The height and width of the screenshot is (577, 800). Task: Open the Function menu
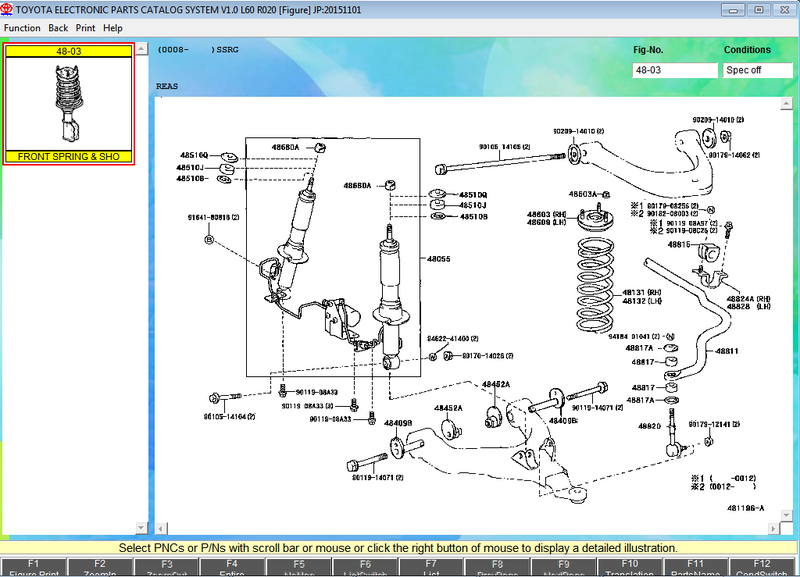coord(22,28)
